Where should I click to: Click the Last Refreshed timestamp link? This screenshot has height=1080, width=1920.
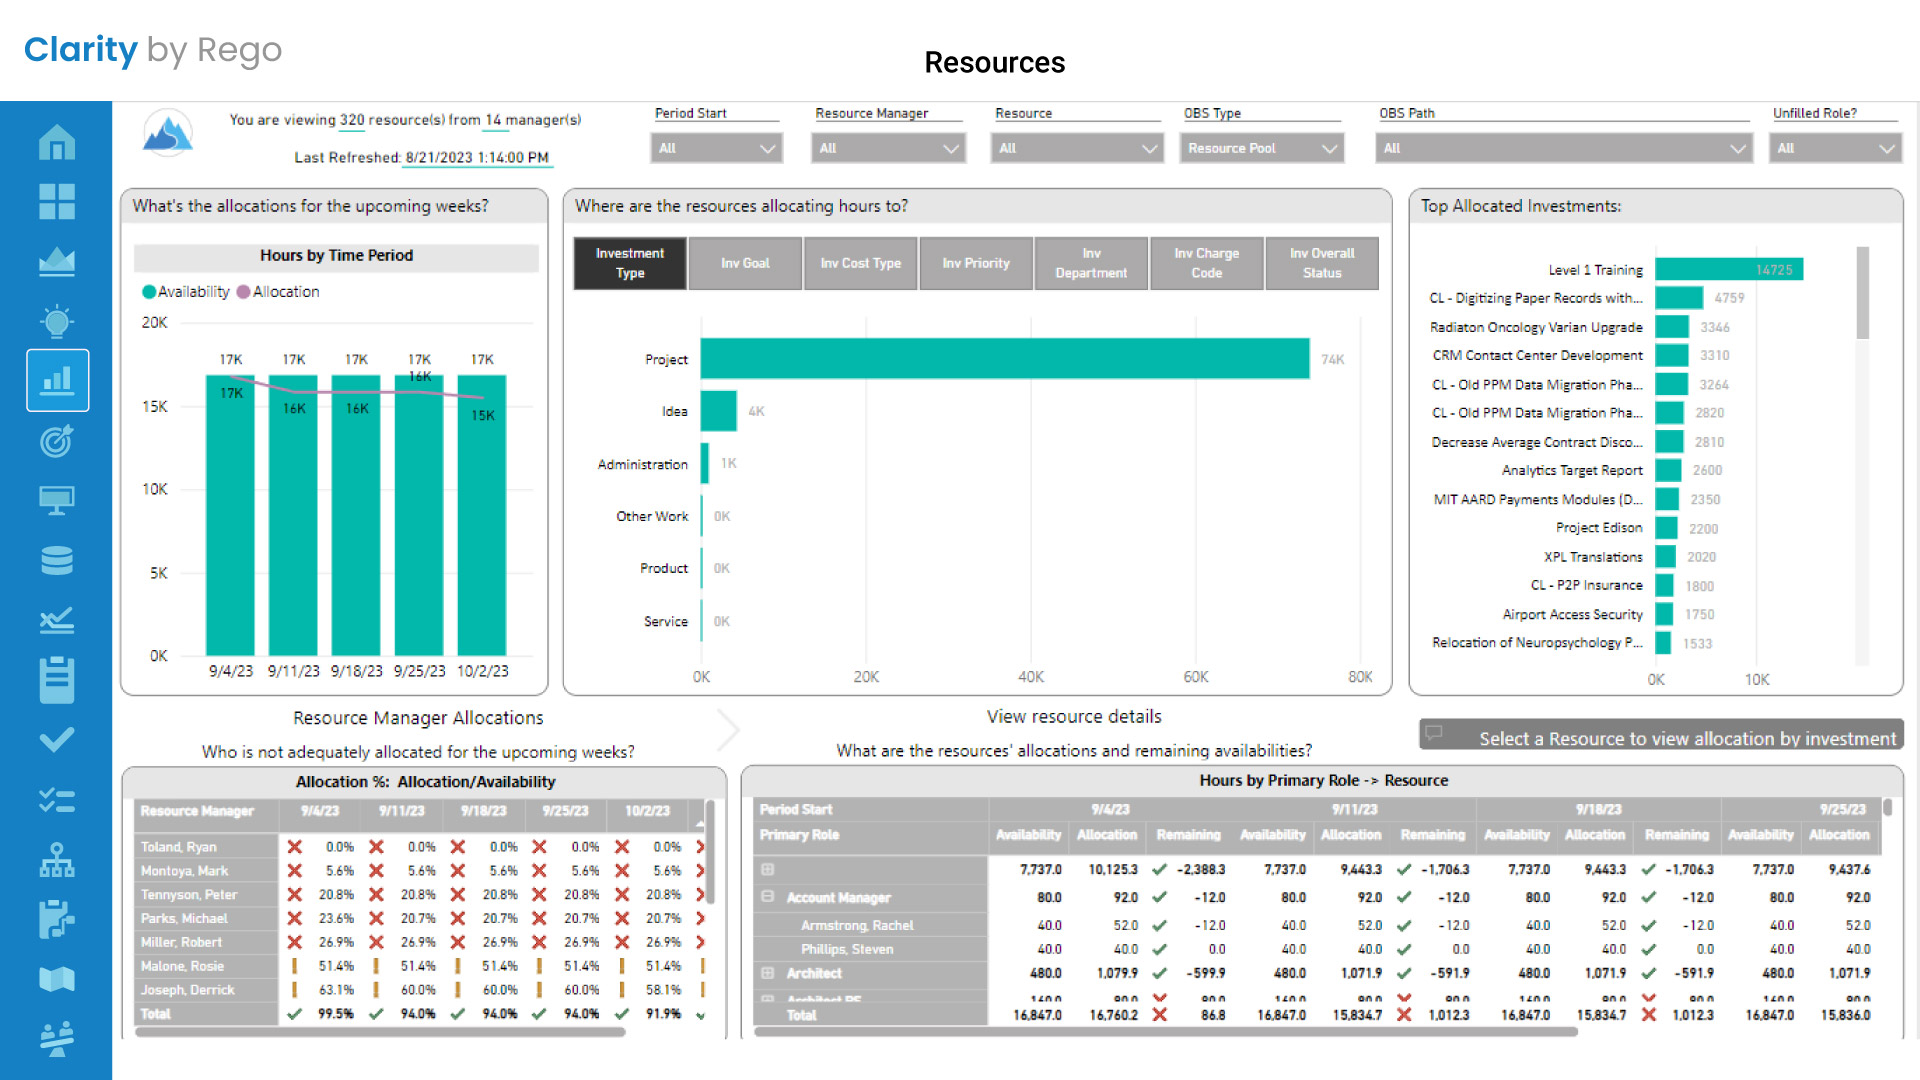tap(477, 157)
